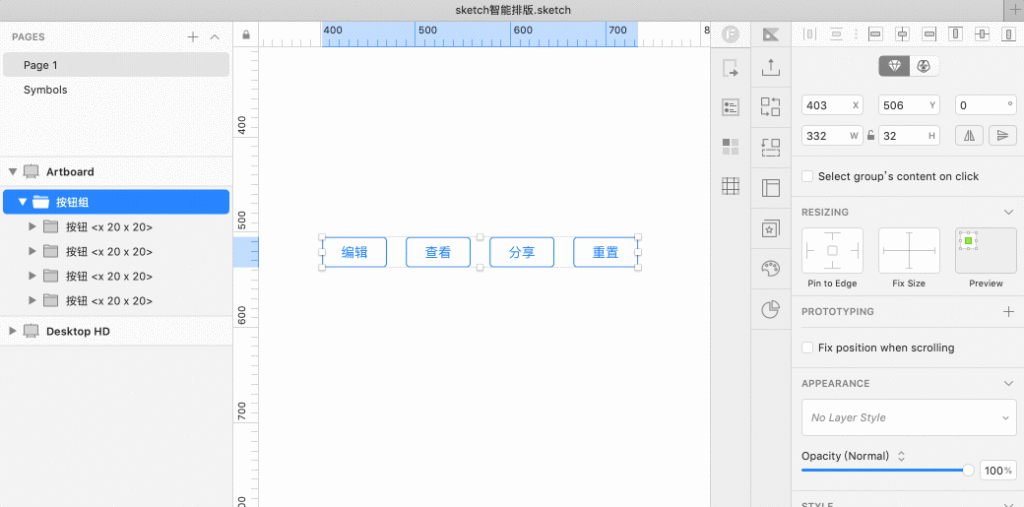The height and width of the screenshot is (507, 1024).
Task: Align layers to horizontal center
Action: click(902, 34)
